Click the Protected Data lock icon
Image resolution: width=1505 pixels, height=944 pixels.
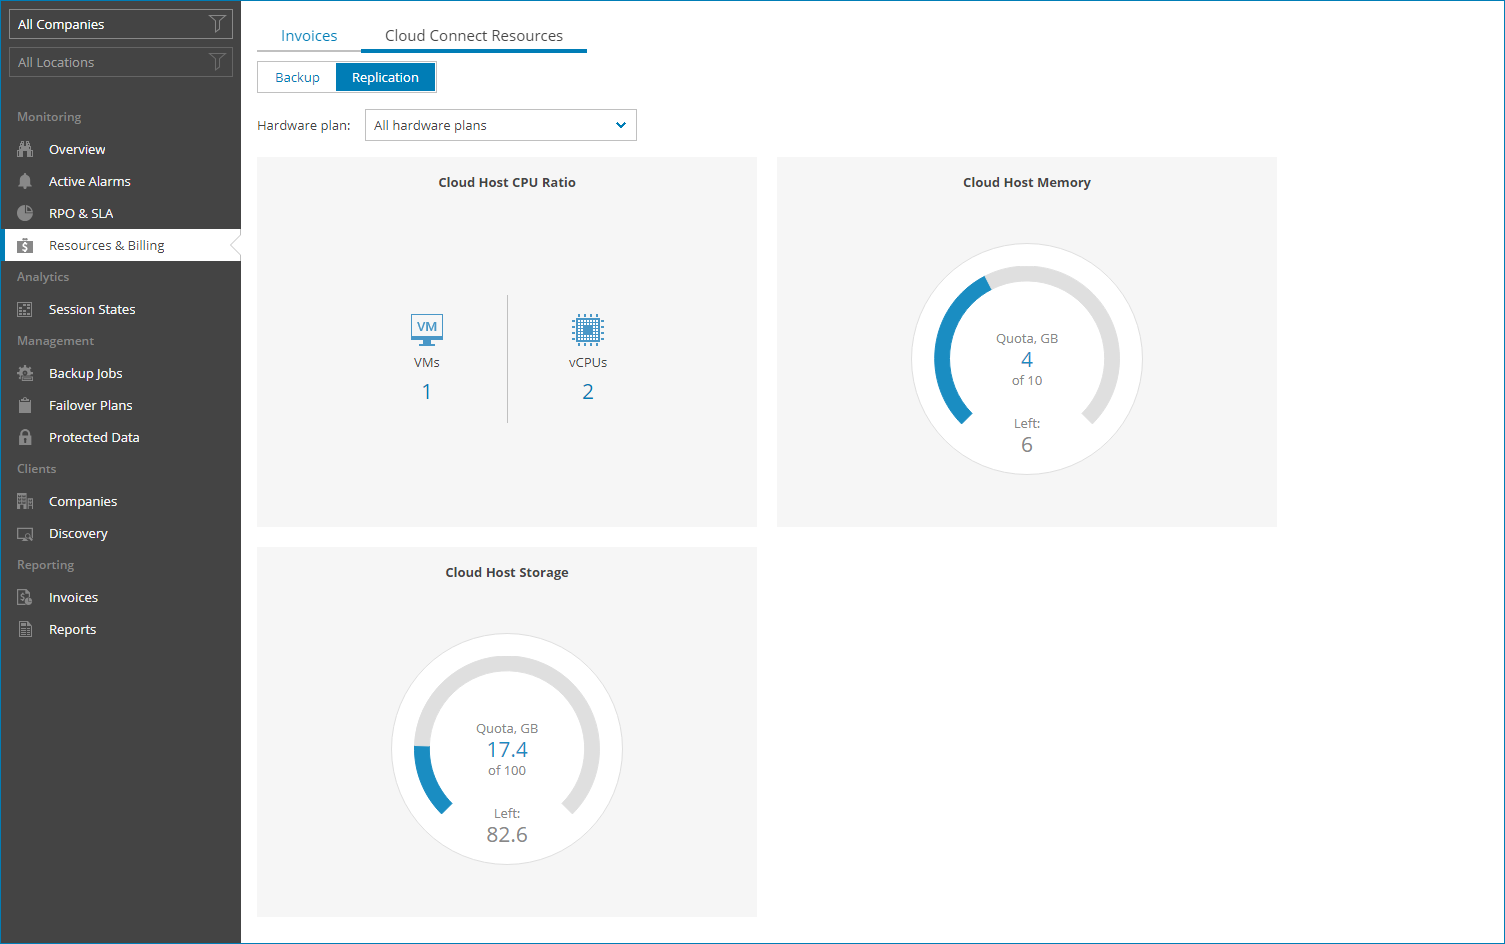24,437
